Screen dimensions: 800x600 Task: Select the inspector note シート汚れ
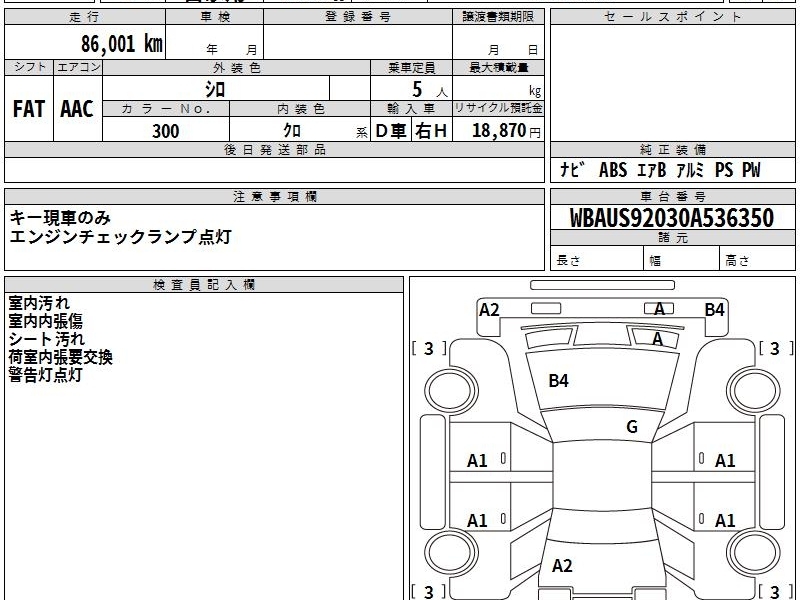tap(46, 339)
